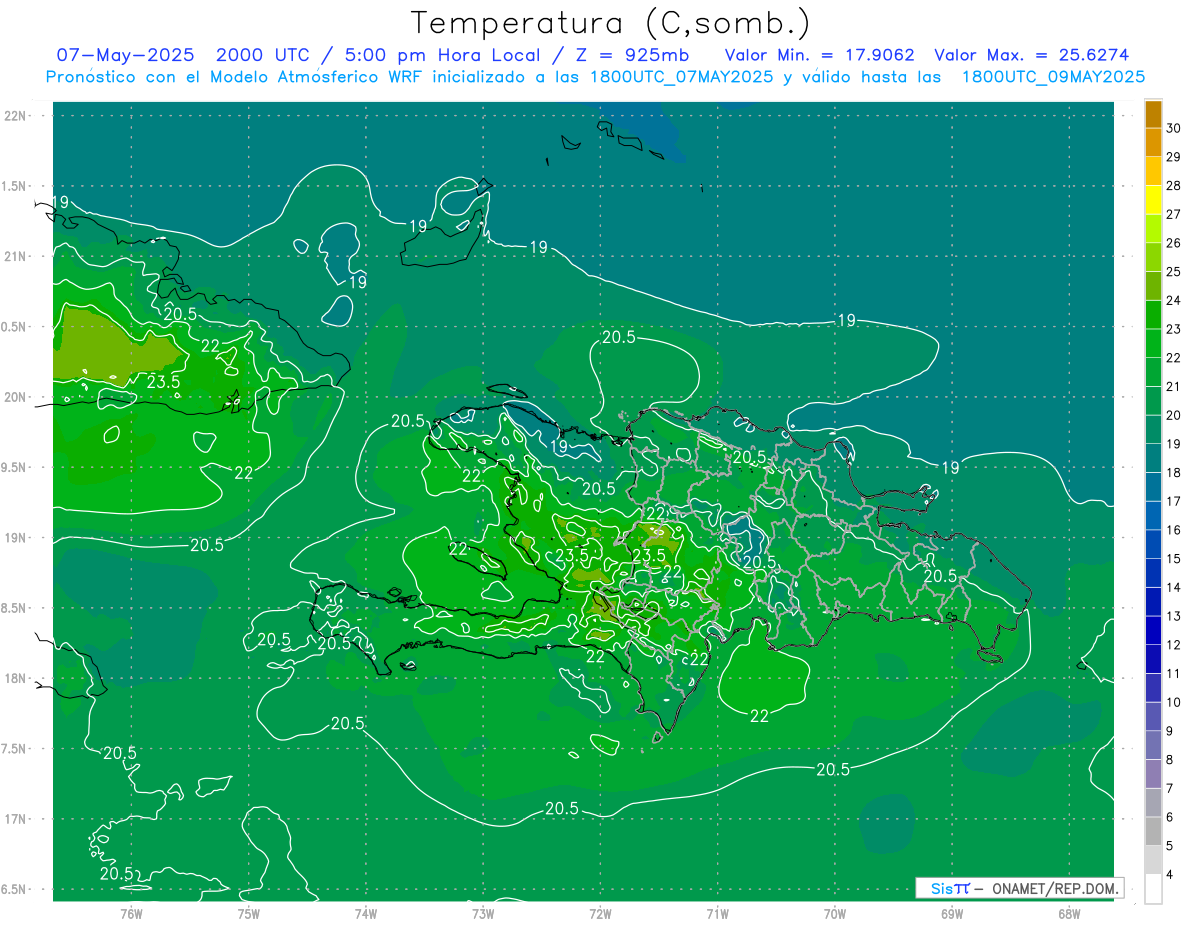Click the "76W" longitude axis label
Screen dimensions: 1200x927
click(x=131, y=913)
